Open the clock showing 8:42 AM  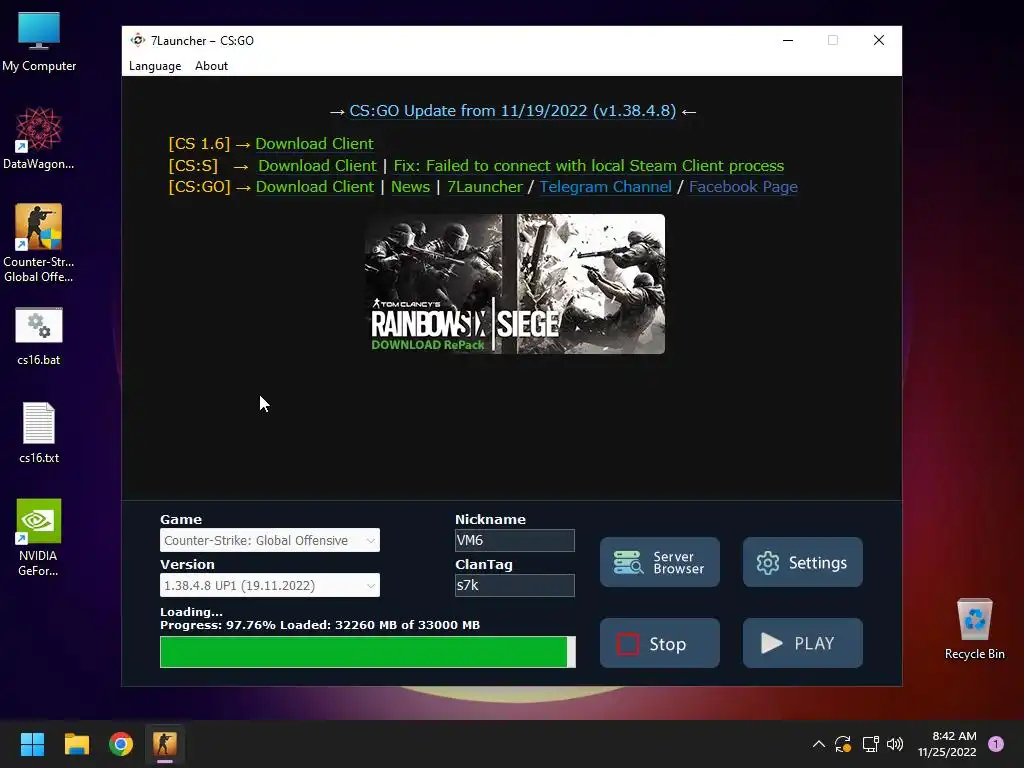coord(947,744)
